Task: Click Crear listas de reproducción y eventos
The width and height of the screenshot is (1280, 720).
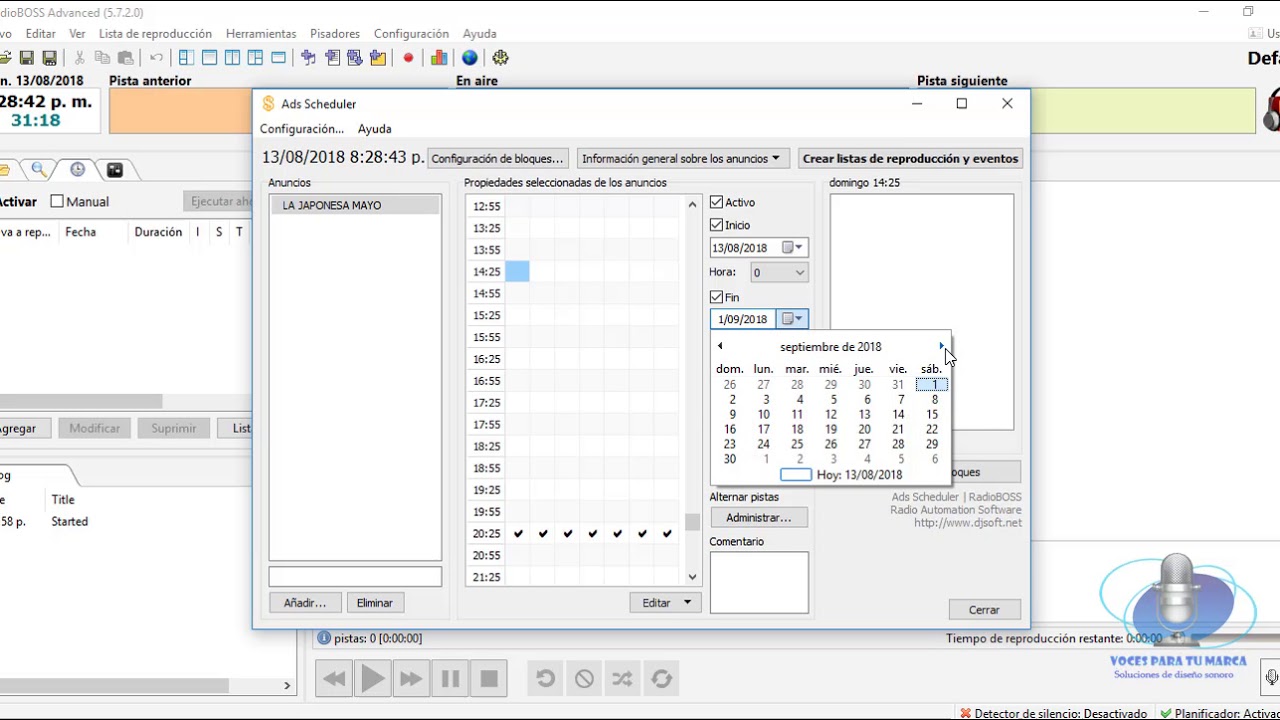Action: point(910,158)
